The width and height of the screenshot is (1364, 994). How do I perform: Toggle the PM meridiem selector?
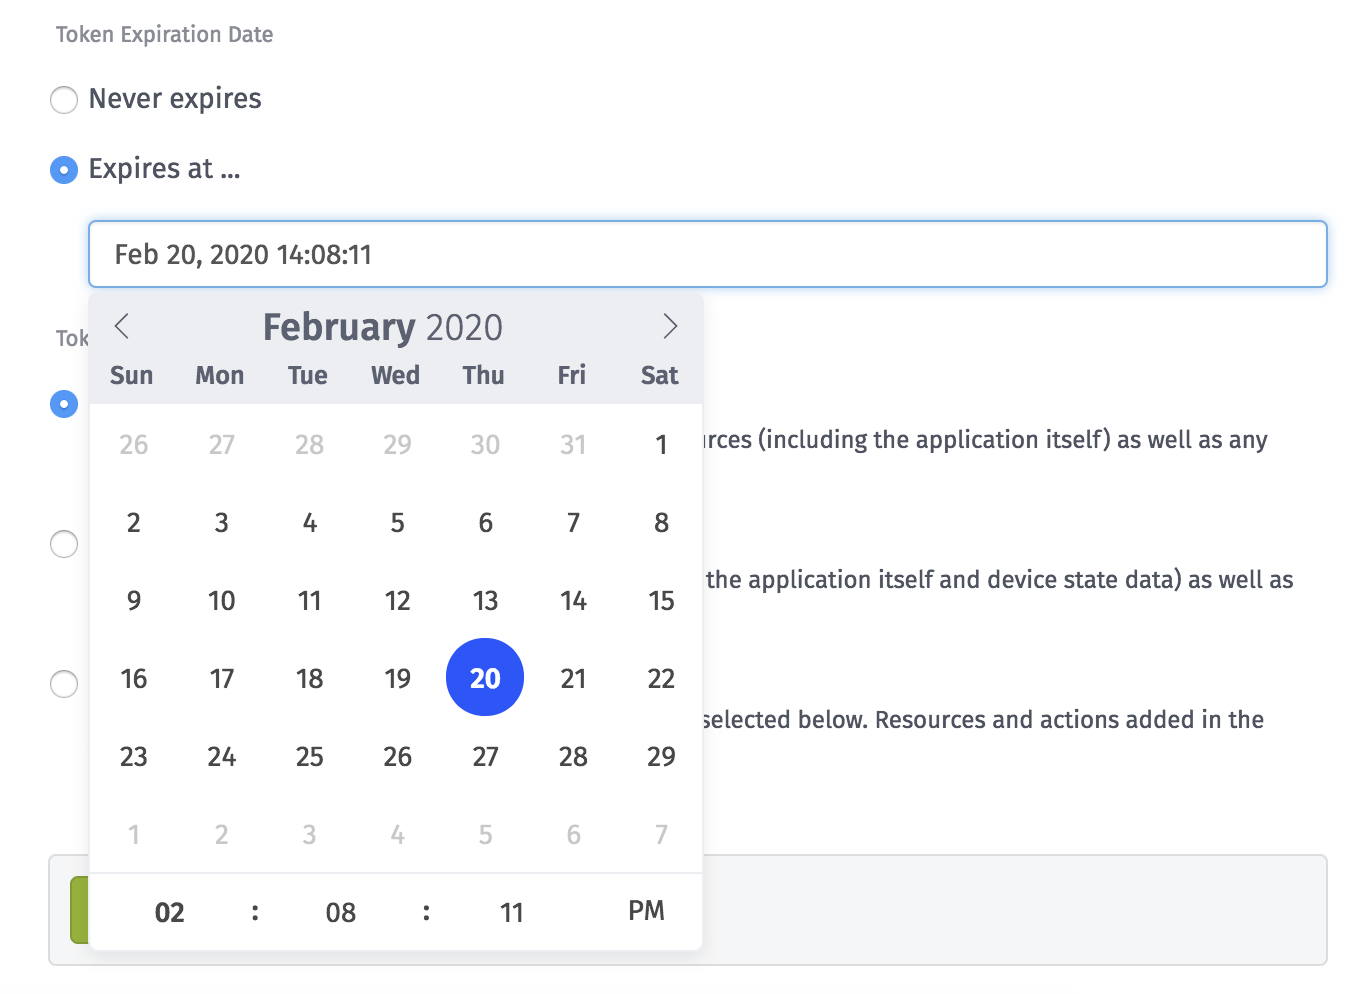coord(646,911)
